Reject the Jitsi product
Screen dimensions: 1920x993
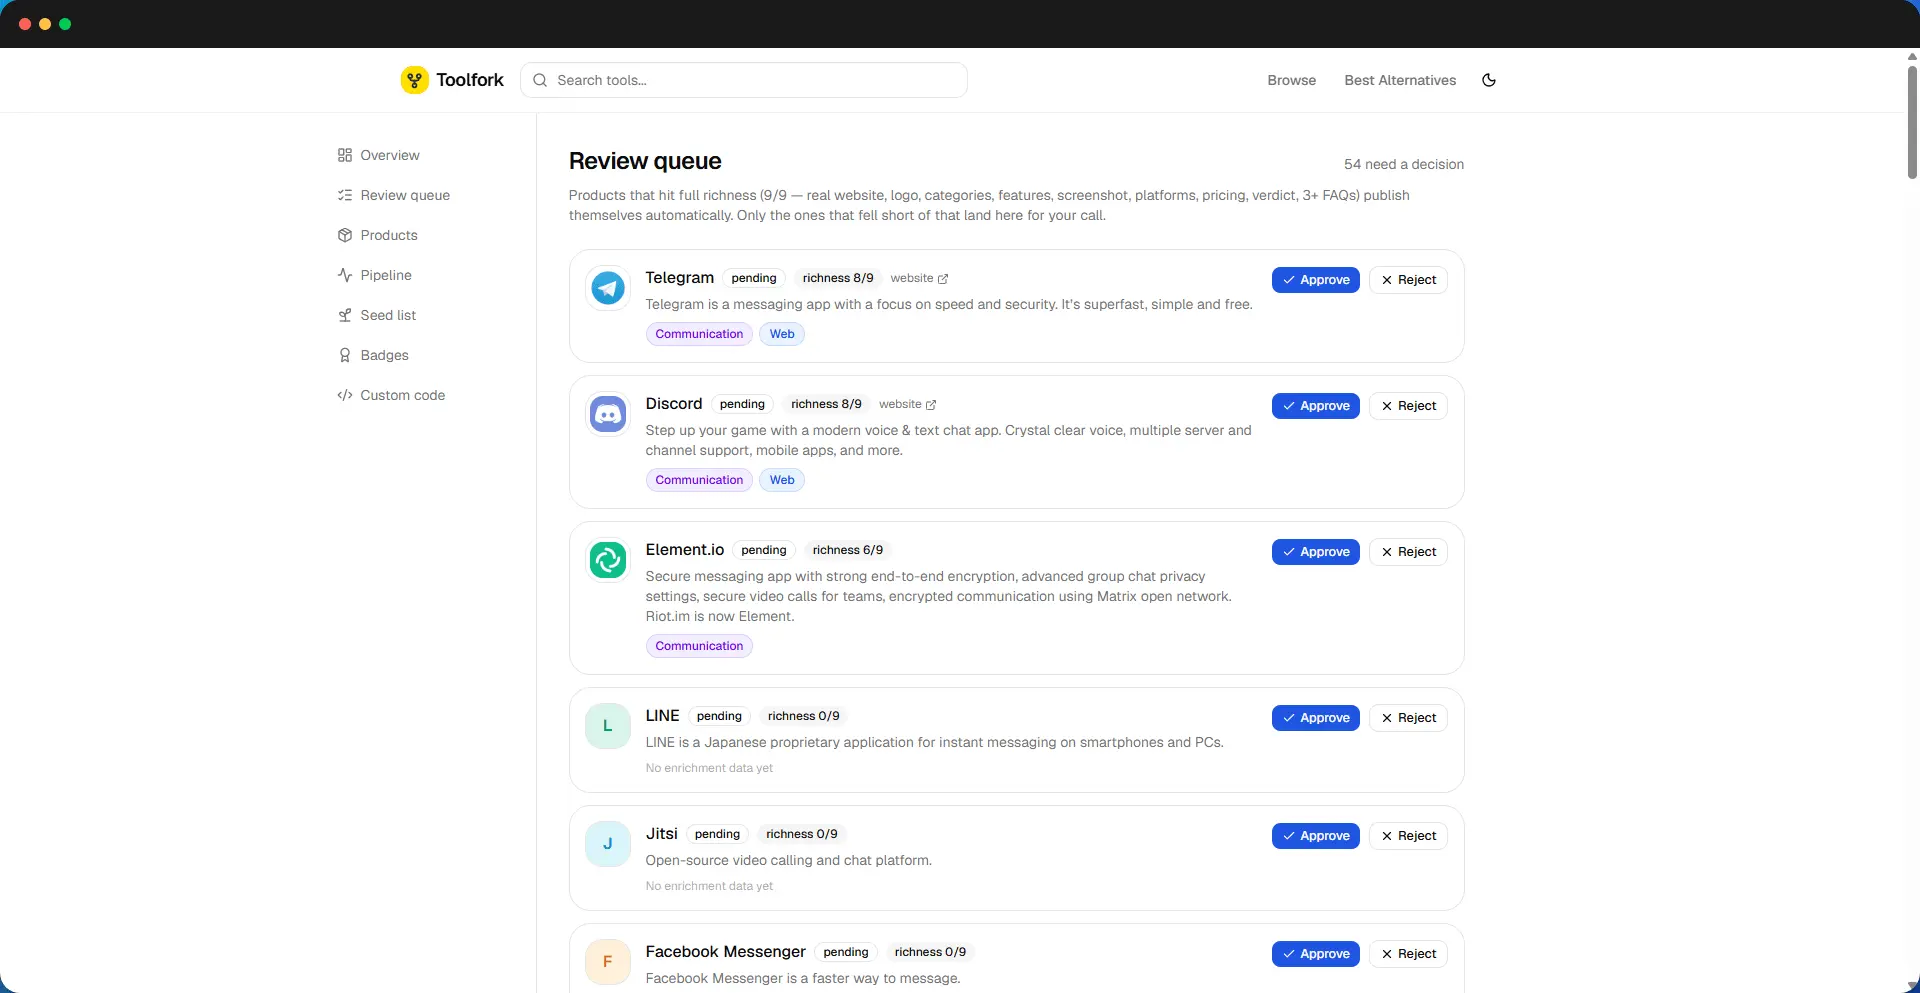1408,836
